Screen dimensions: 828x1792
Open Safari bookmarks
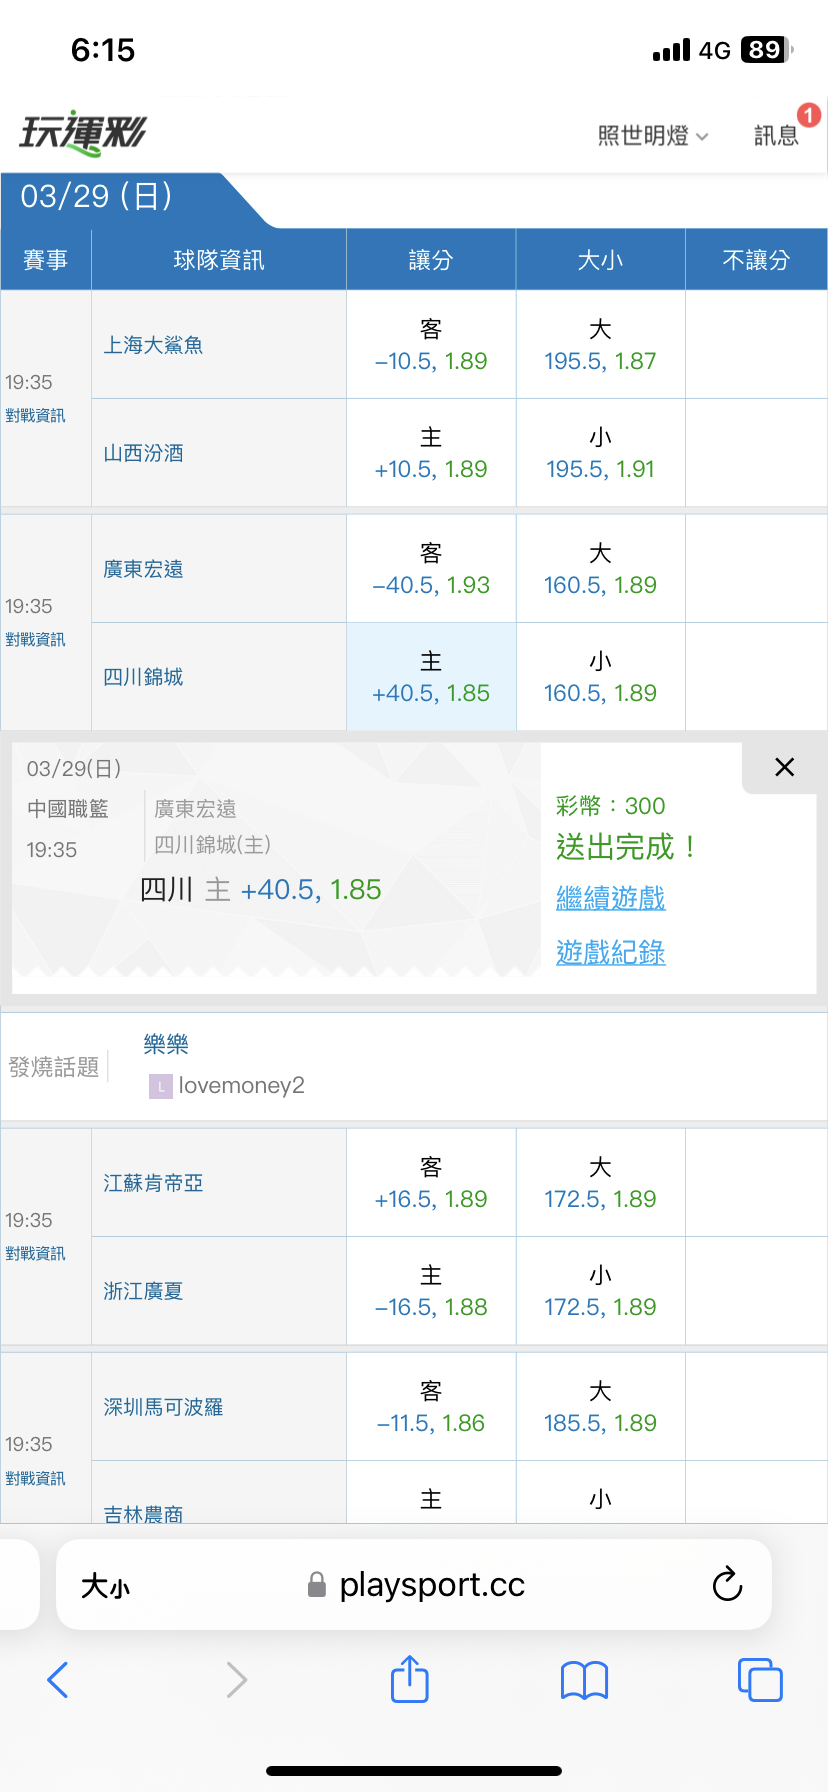coord(584,1680)
